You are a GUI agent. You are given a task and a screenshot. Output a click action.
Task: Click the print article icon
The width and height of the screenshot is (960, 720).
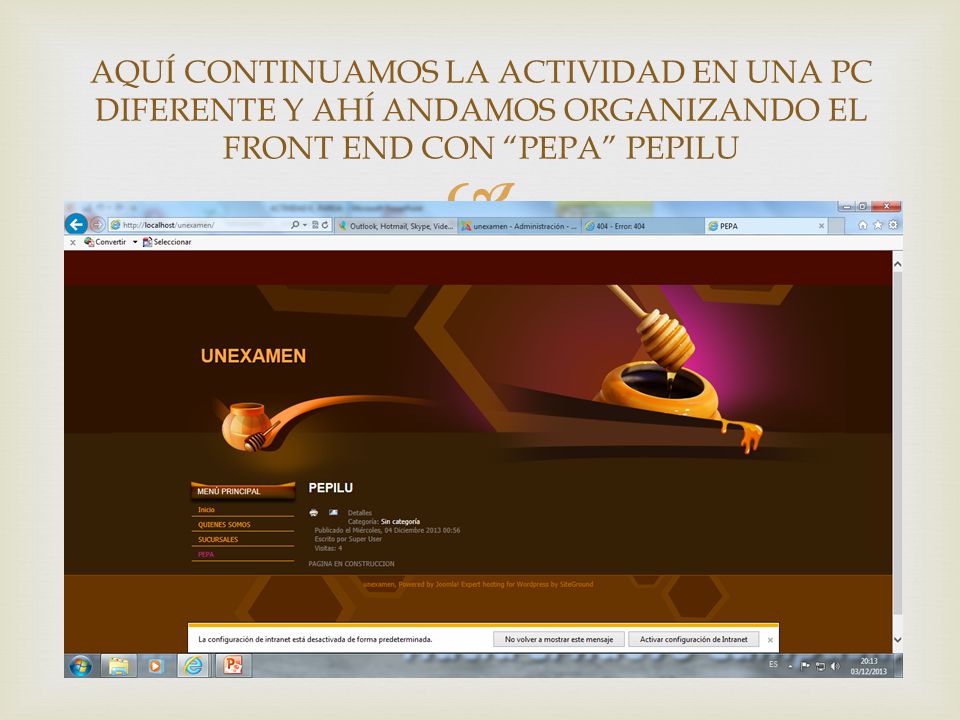point(314,512)
